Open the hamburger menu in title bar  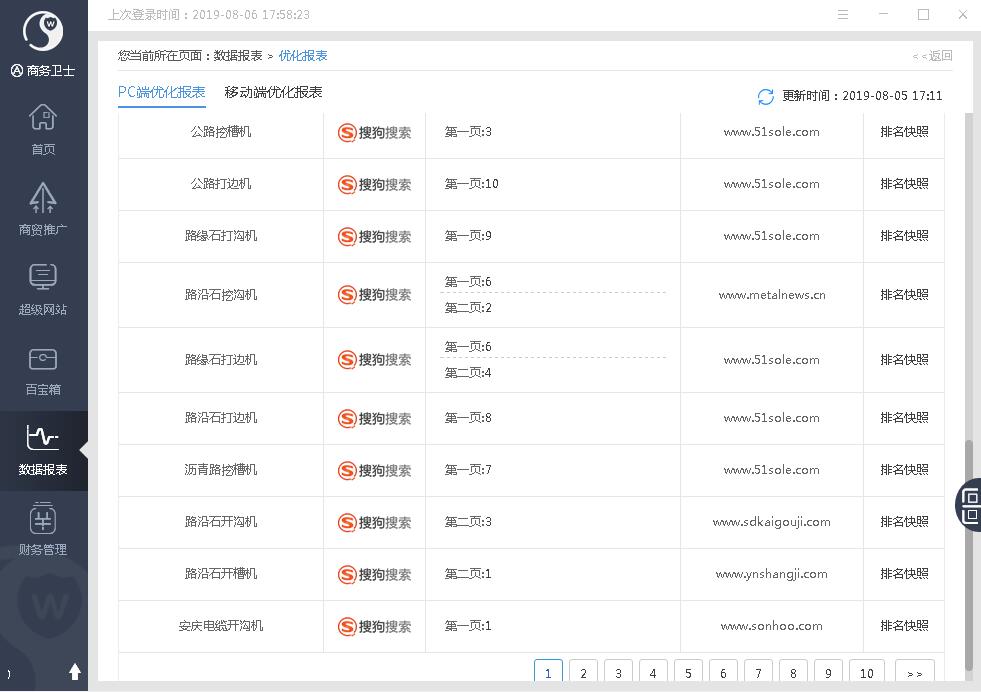click(x=843, y=15)
